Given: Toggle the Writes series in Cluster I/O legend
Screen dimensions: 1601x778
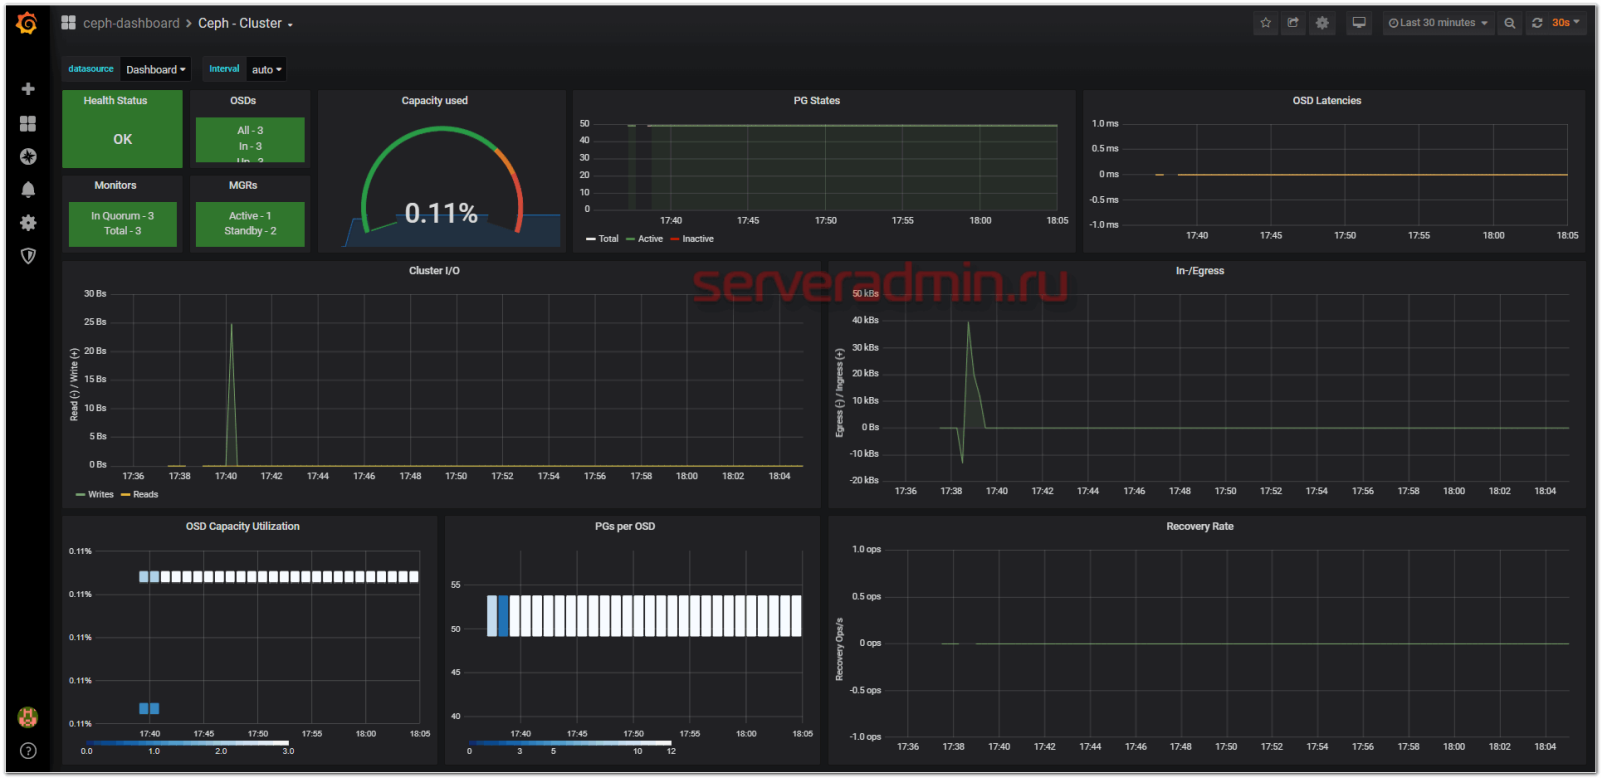Looking at the screenshot, I should [100, 495].
